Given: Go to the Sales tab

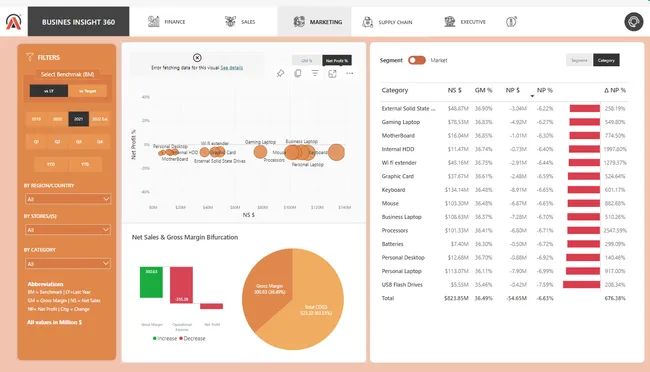Looking at the screenshot, I should 248,22.
